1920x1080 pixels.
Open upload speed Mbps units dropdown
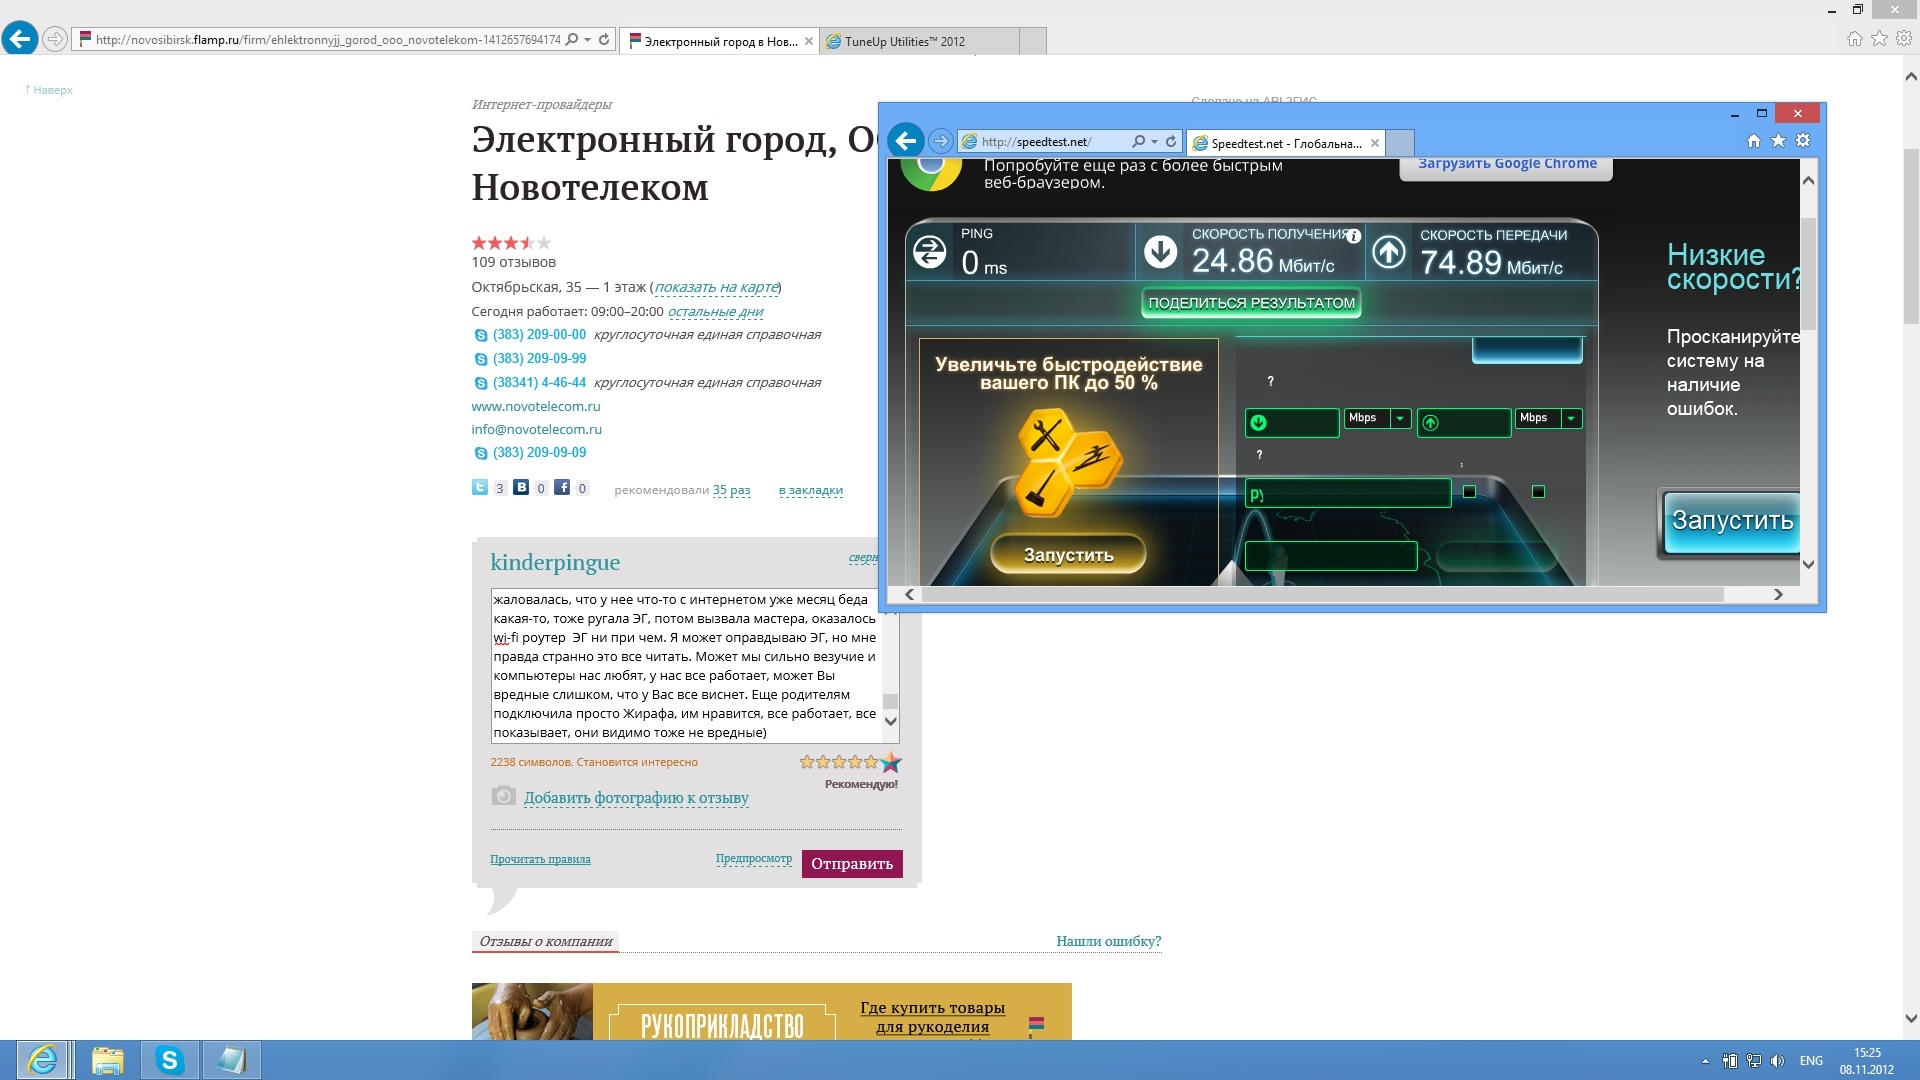click(x=1571, y=419)
